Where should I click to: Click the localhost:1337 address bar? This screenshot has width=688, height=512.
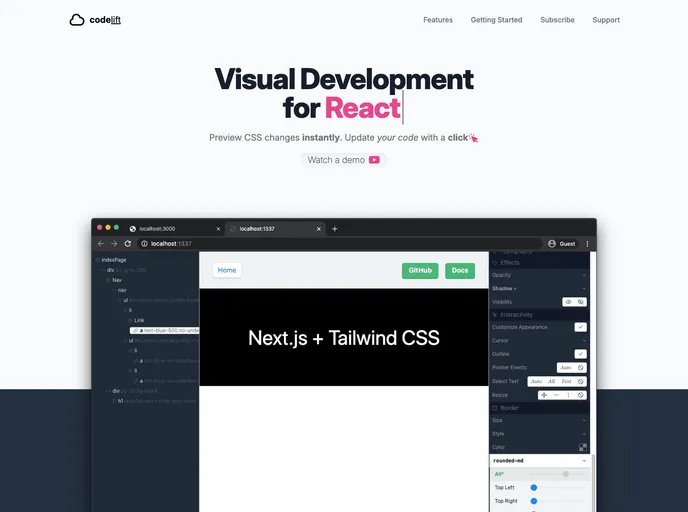coord(340,243)
